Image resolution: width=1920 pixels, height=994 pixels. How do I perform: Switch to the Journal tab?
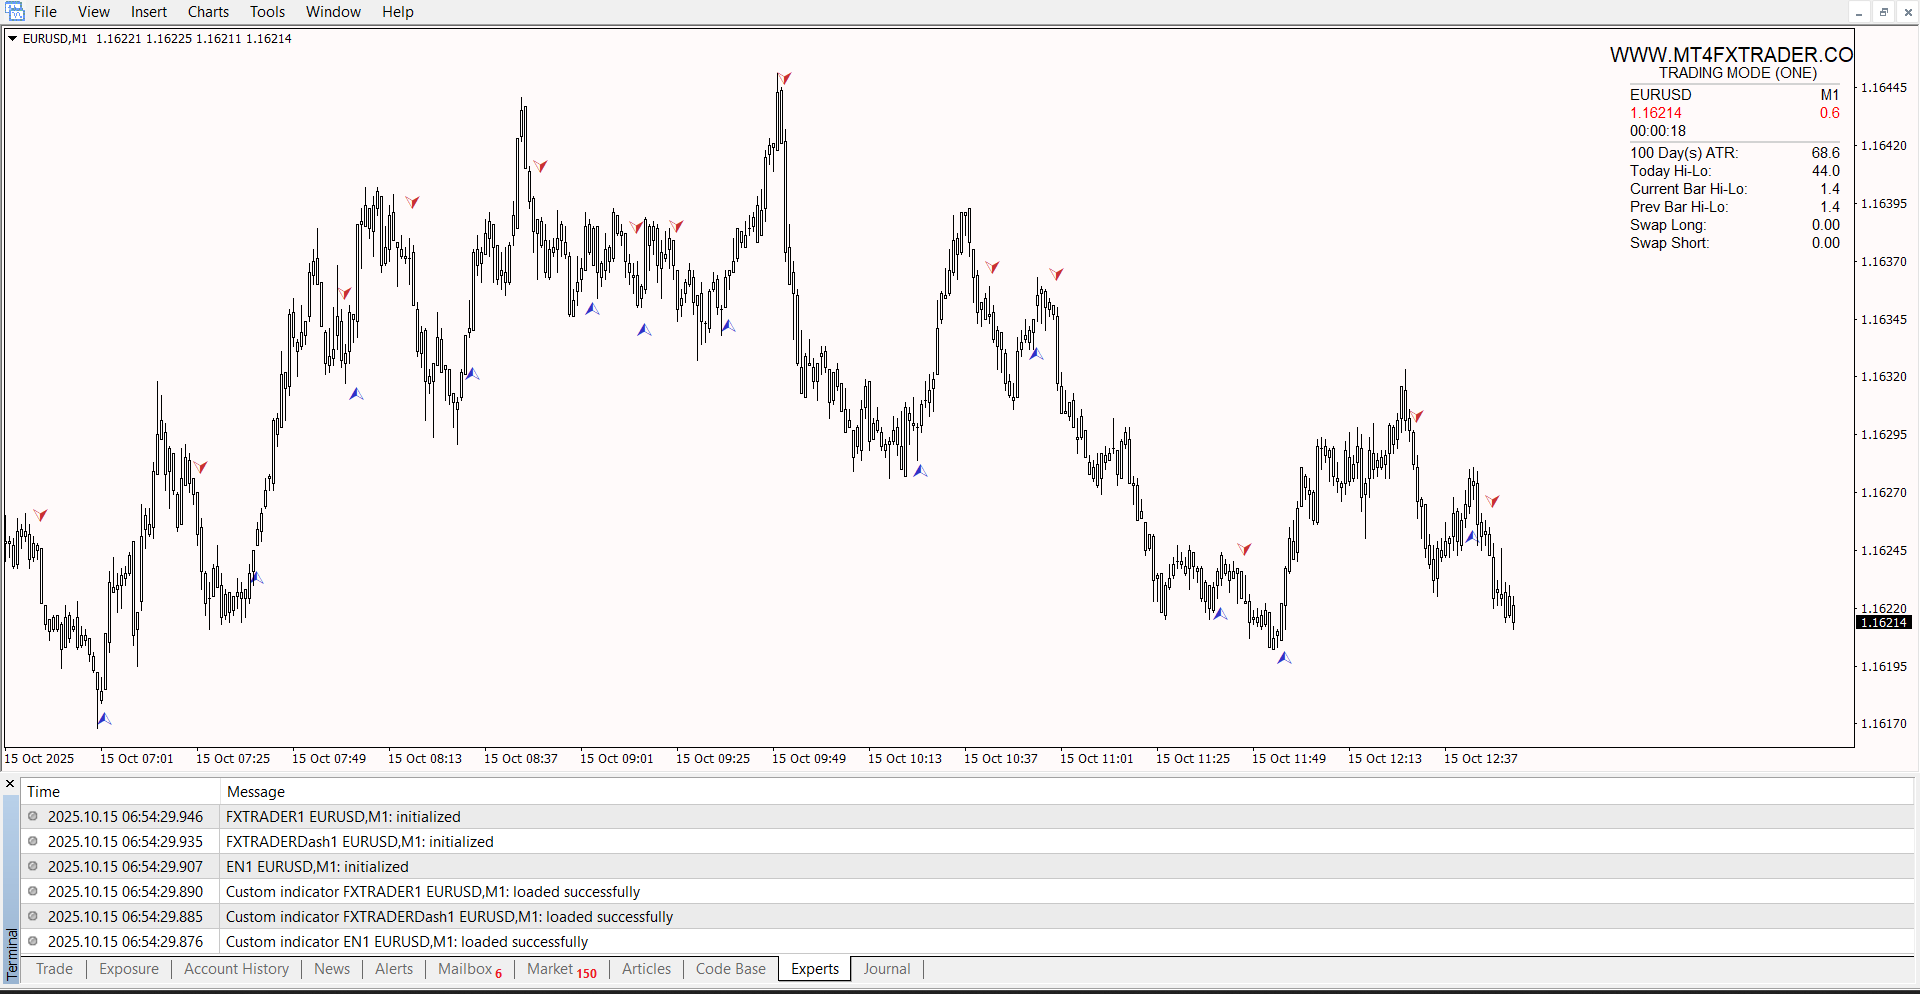[886, 969]
